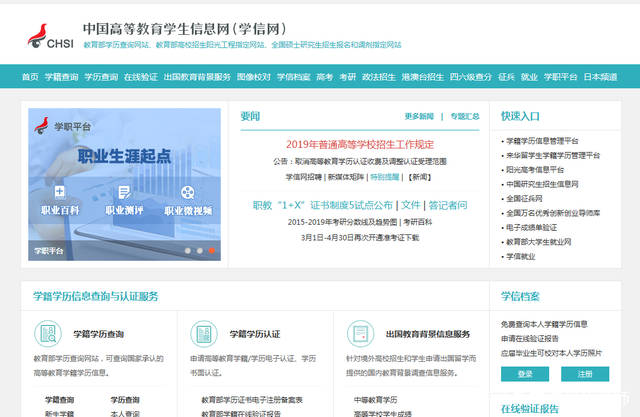Open the 在线验证 nav item

[140, 77]
